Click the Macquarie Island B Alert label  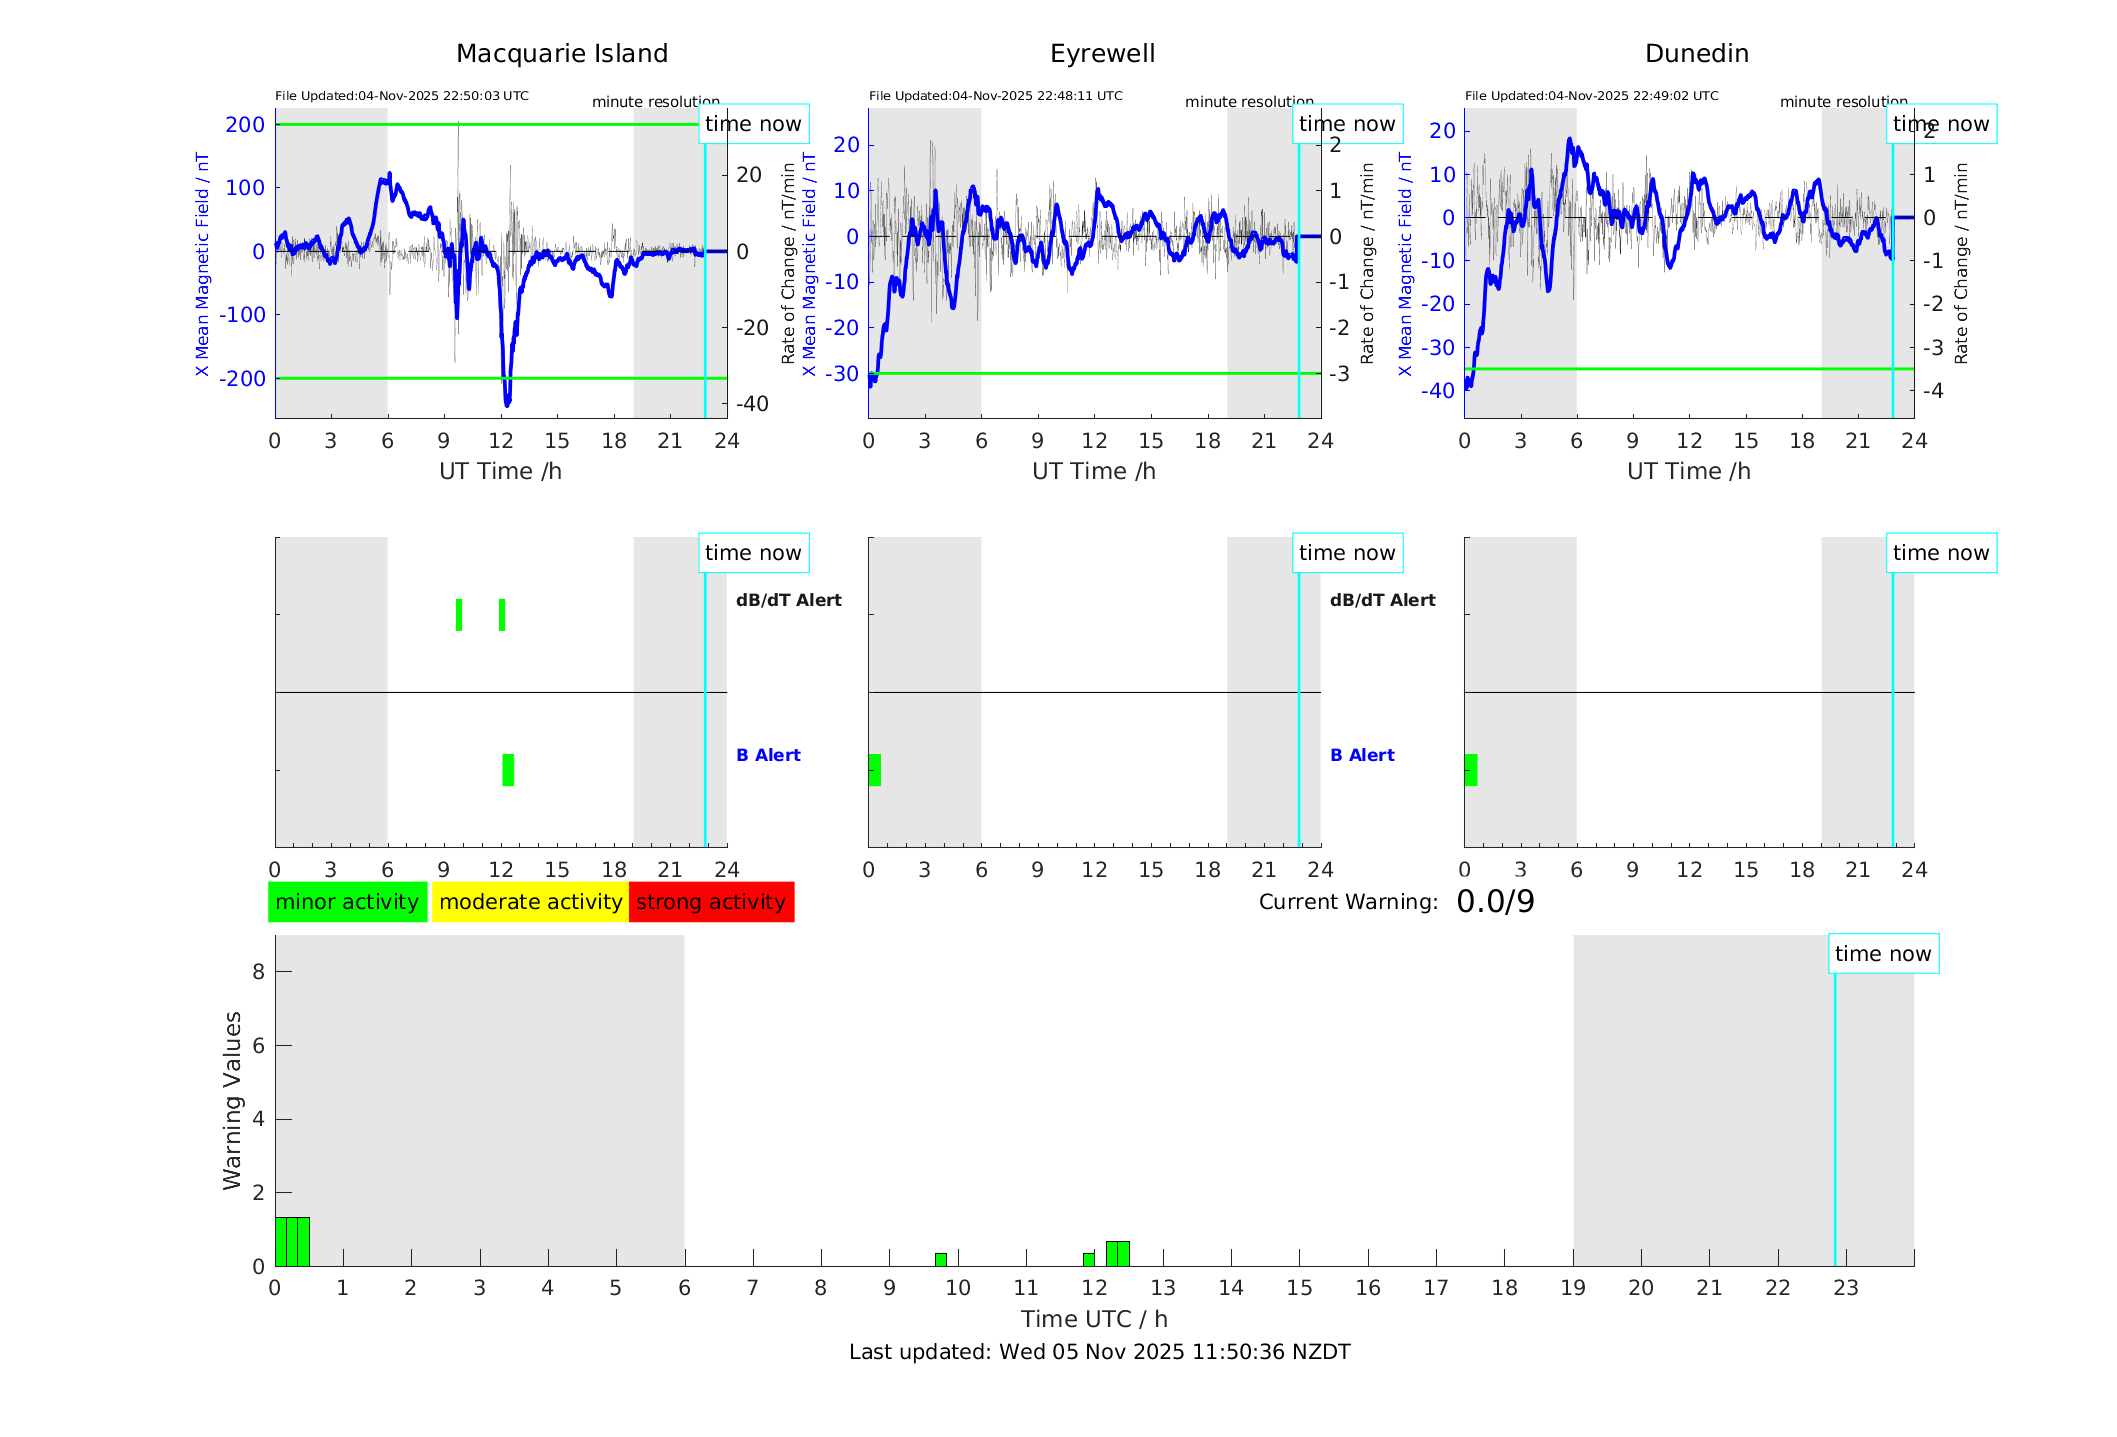(768, 755)
